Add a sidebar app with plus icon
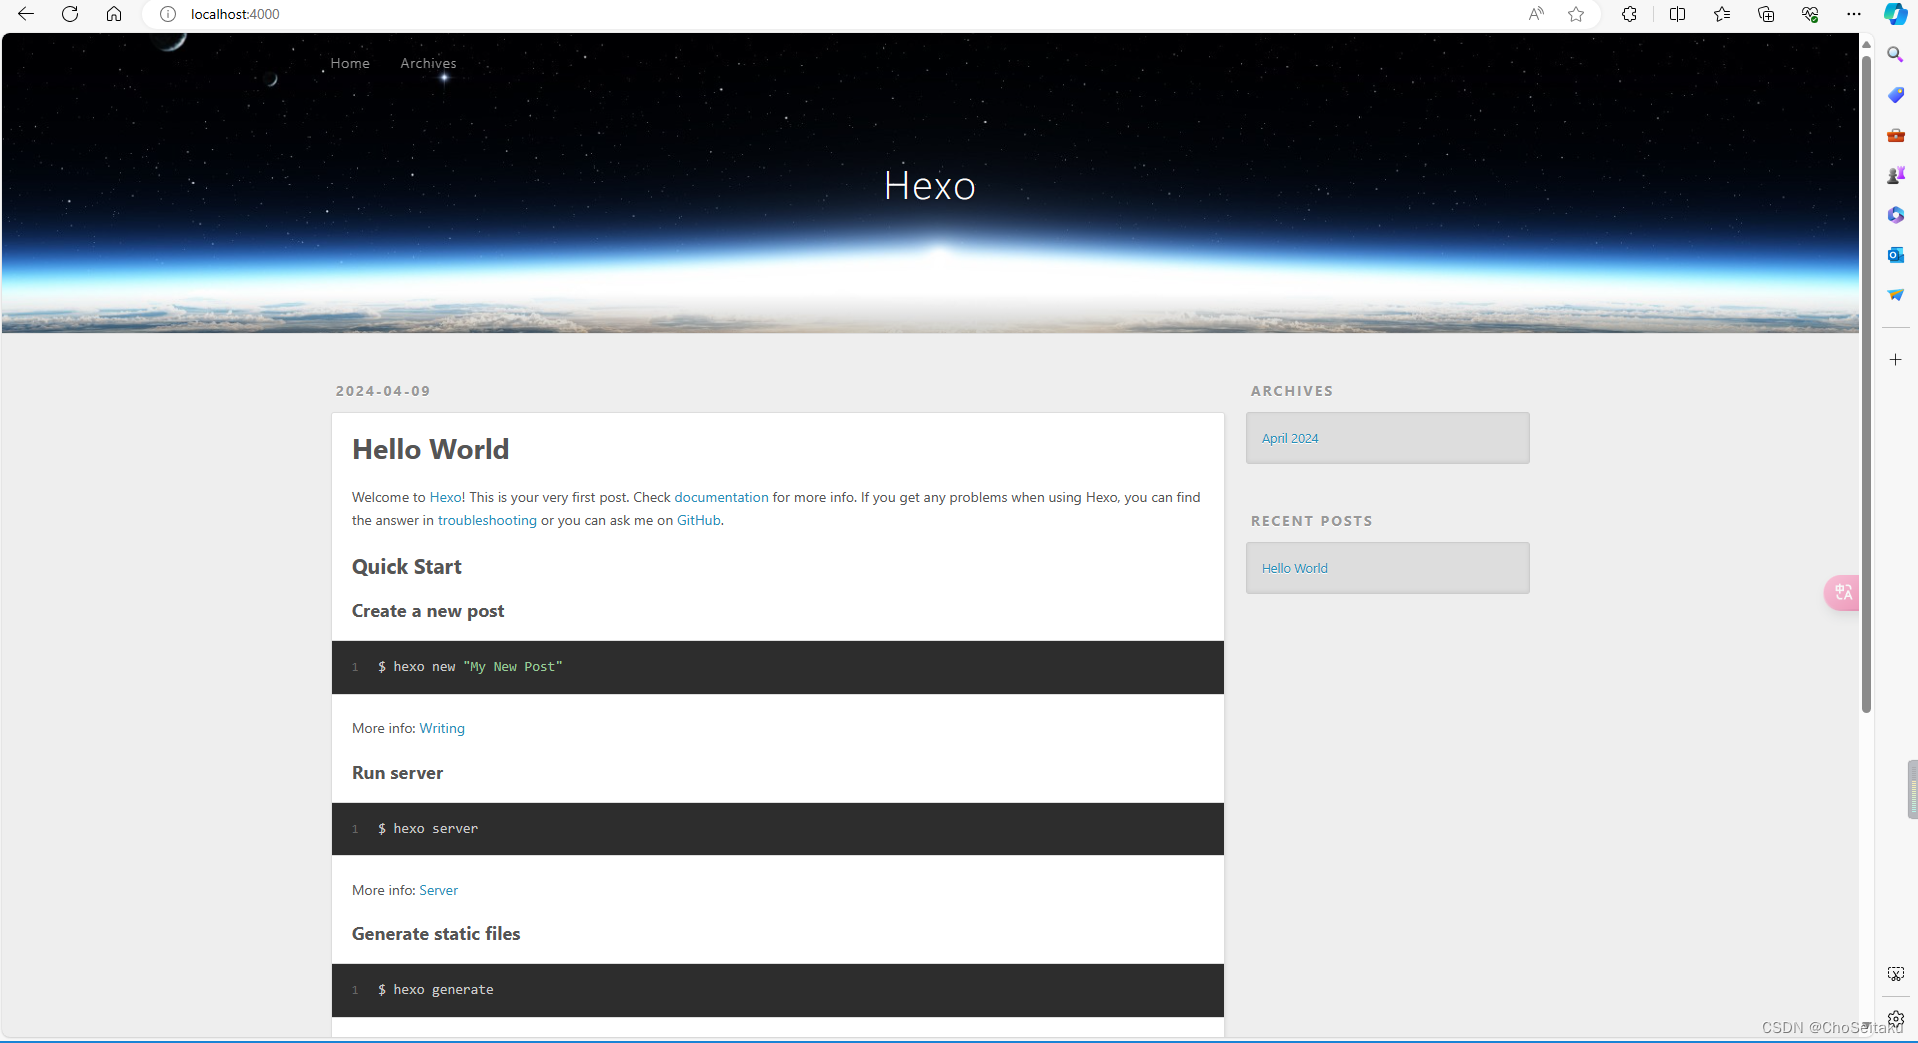The height and width of the screenshot is (1043, 1918). point(1895,359)
